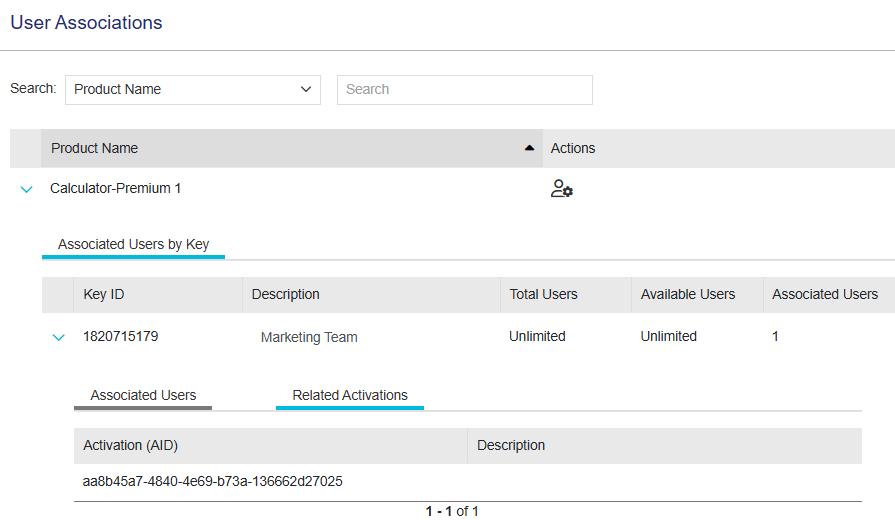Open the Associated Users by Key tab
This screenshot has width=895, height=520.
click(133, 244)
